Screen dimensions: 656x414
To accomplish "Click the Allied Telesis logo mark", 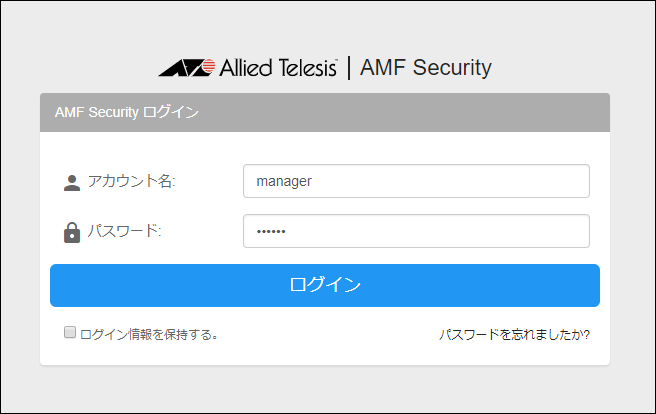I will click(186, 68).
